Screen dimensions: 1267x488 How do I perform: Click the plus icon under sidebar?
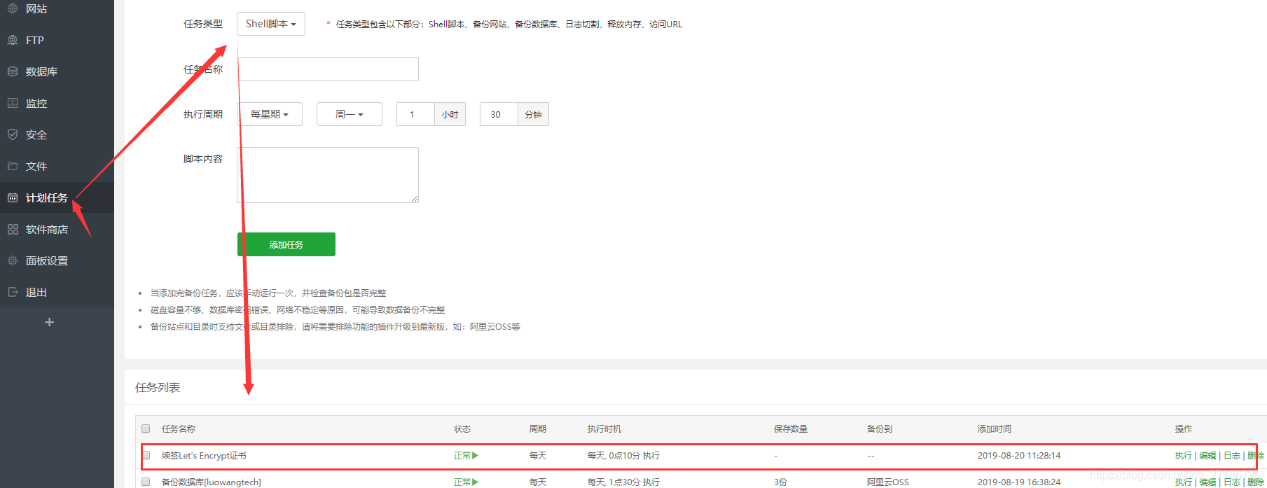pyautogui.click(x=50, y=322)
